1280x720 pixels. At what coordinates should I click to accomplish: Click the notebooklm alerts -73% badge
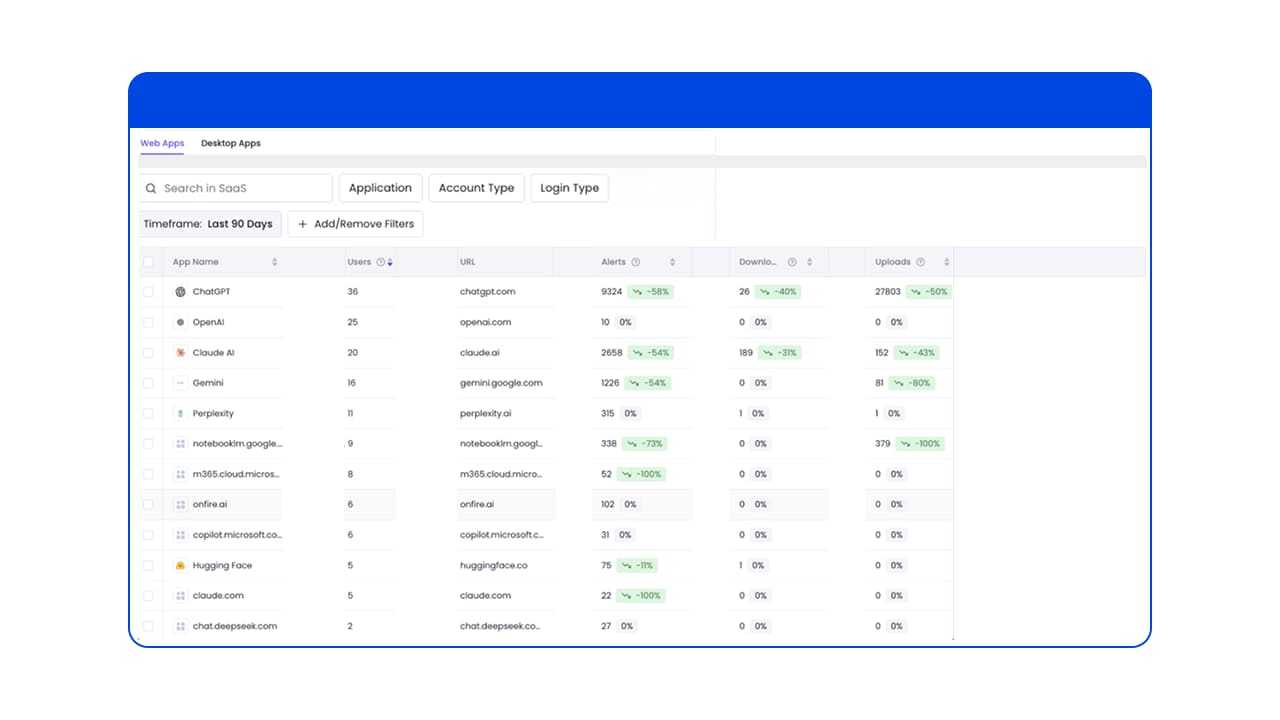point(644,444)
